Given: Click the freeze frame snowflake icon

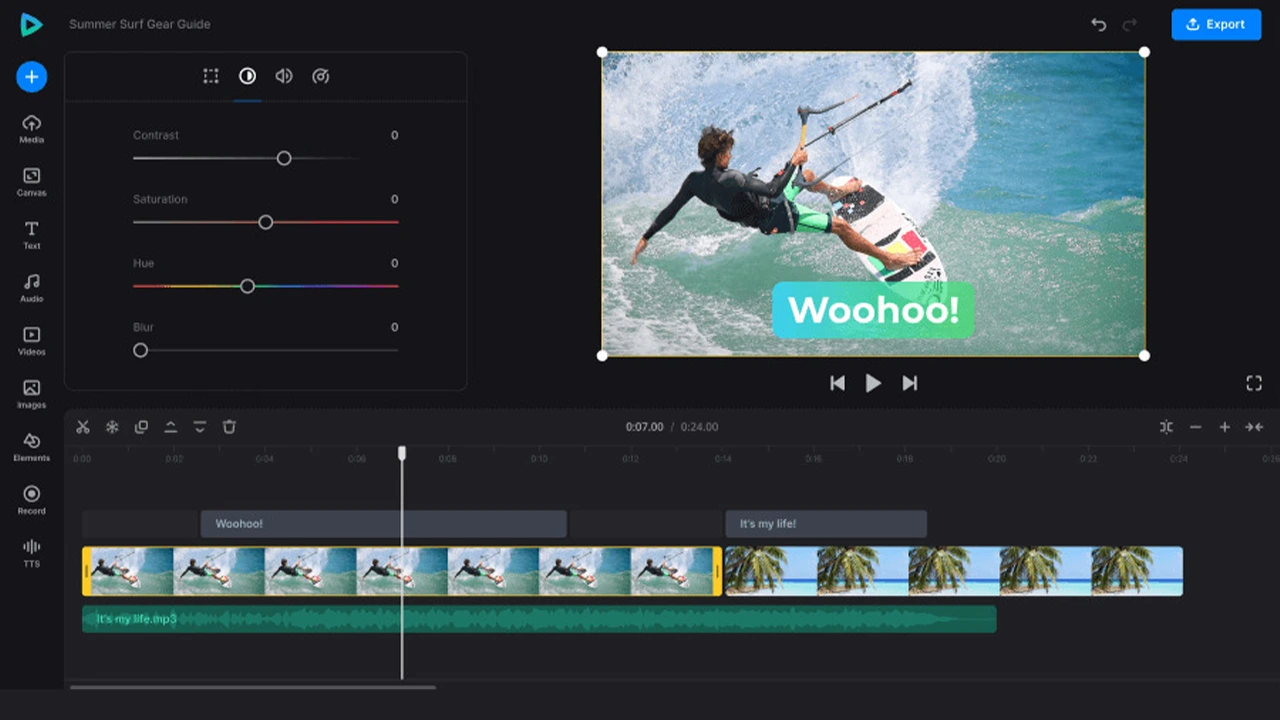Looking at the screenshot, I should pyautogui.click(x=112, y=427).
